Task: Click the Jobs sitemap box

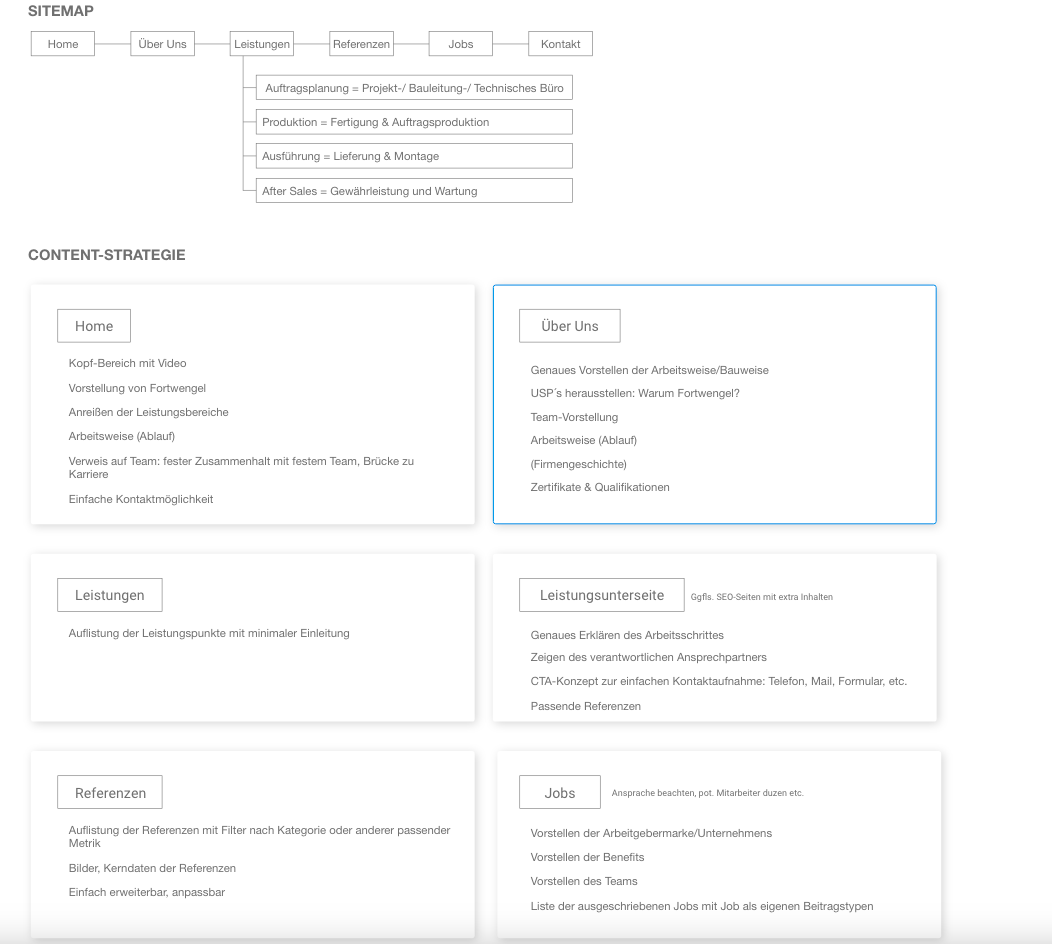Action: 460,44
